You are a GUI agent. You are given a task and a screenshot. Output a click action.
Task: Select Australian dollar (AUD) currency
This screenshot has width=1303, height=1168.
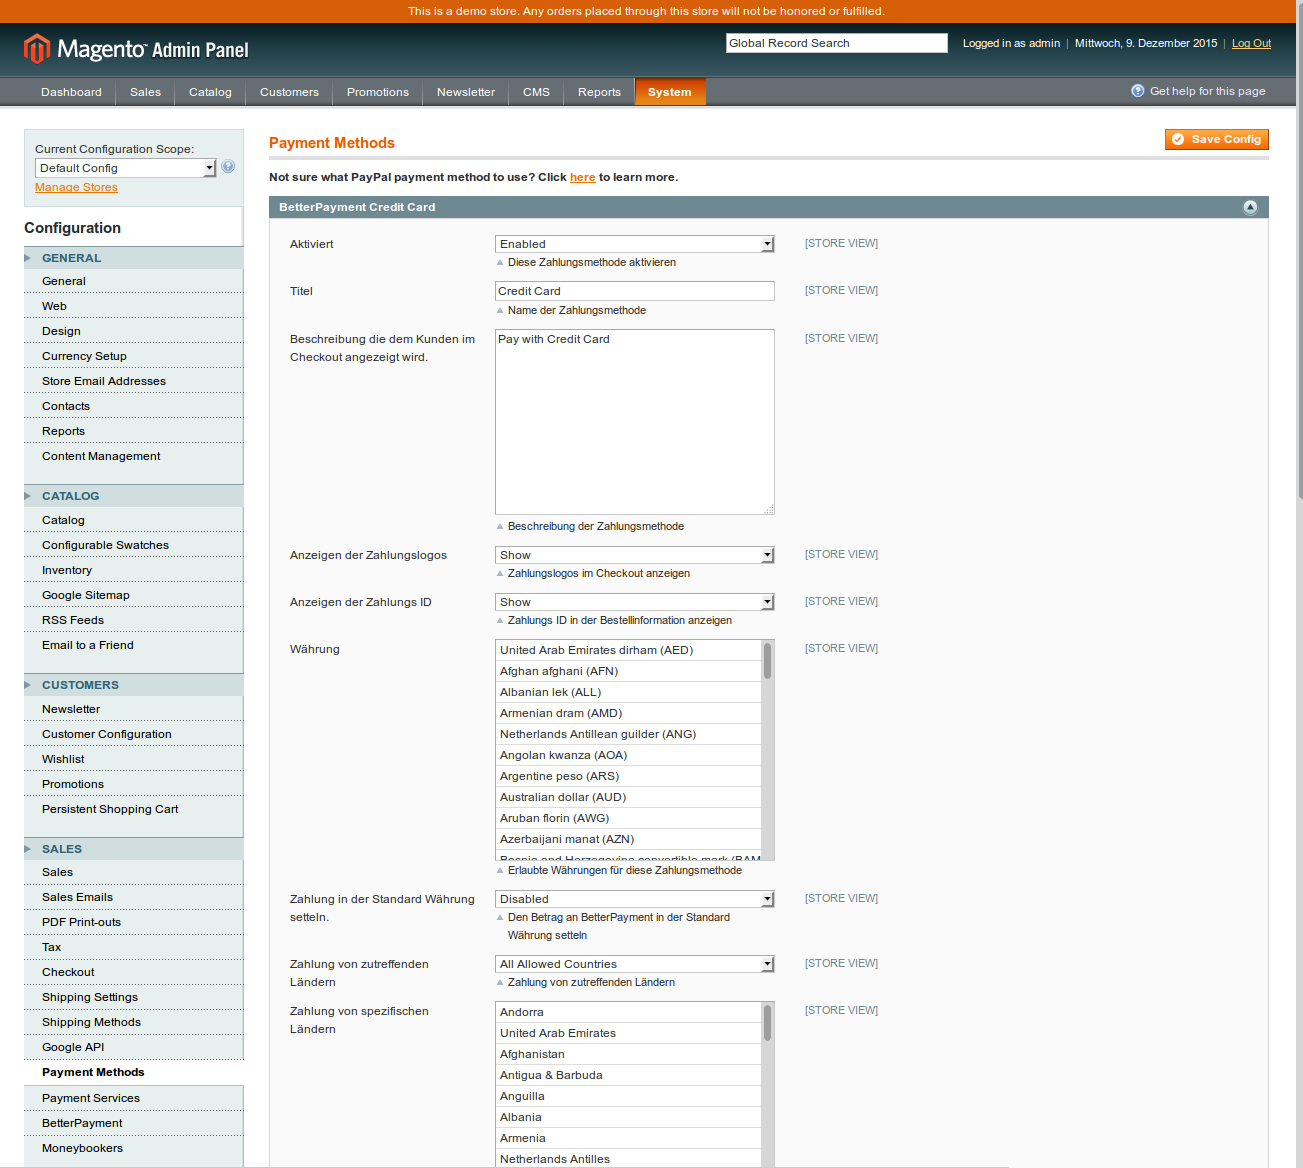(629, 797)
